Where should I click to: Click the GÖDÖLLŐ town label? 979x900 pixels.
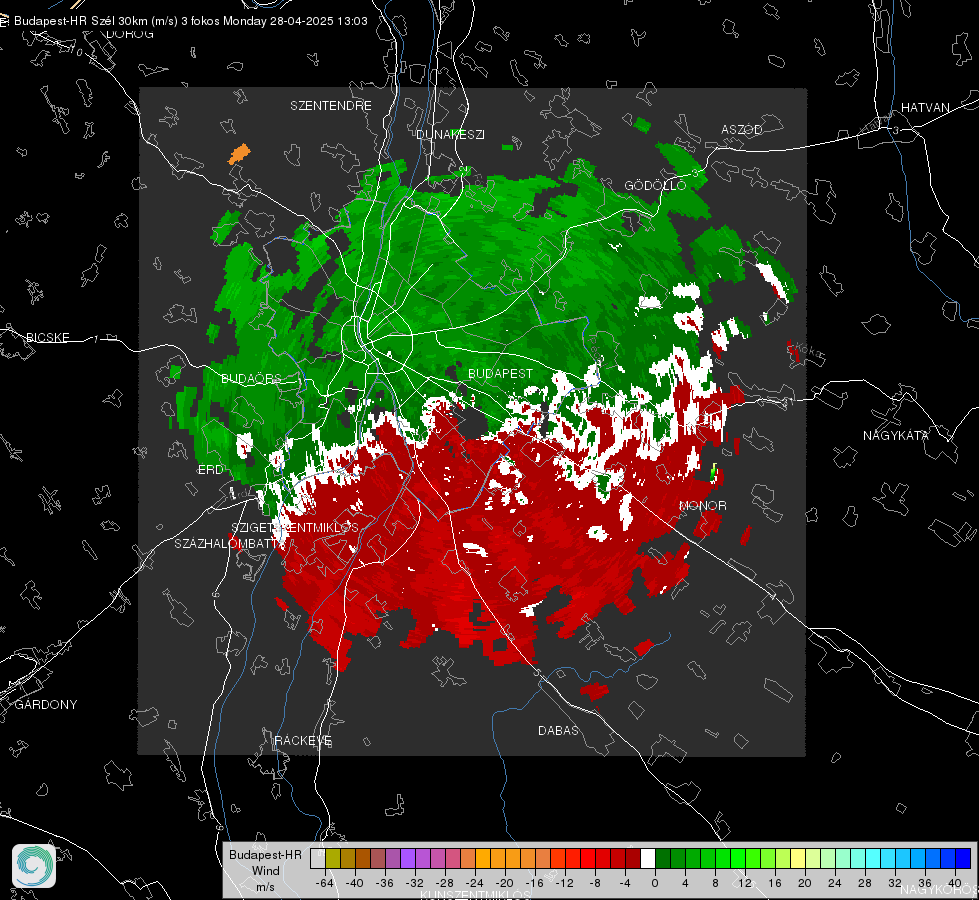coord(655,185)
